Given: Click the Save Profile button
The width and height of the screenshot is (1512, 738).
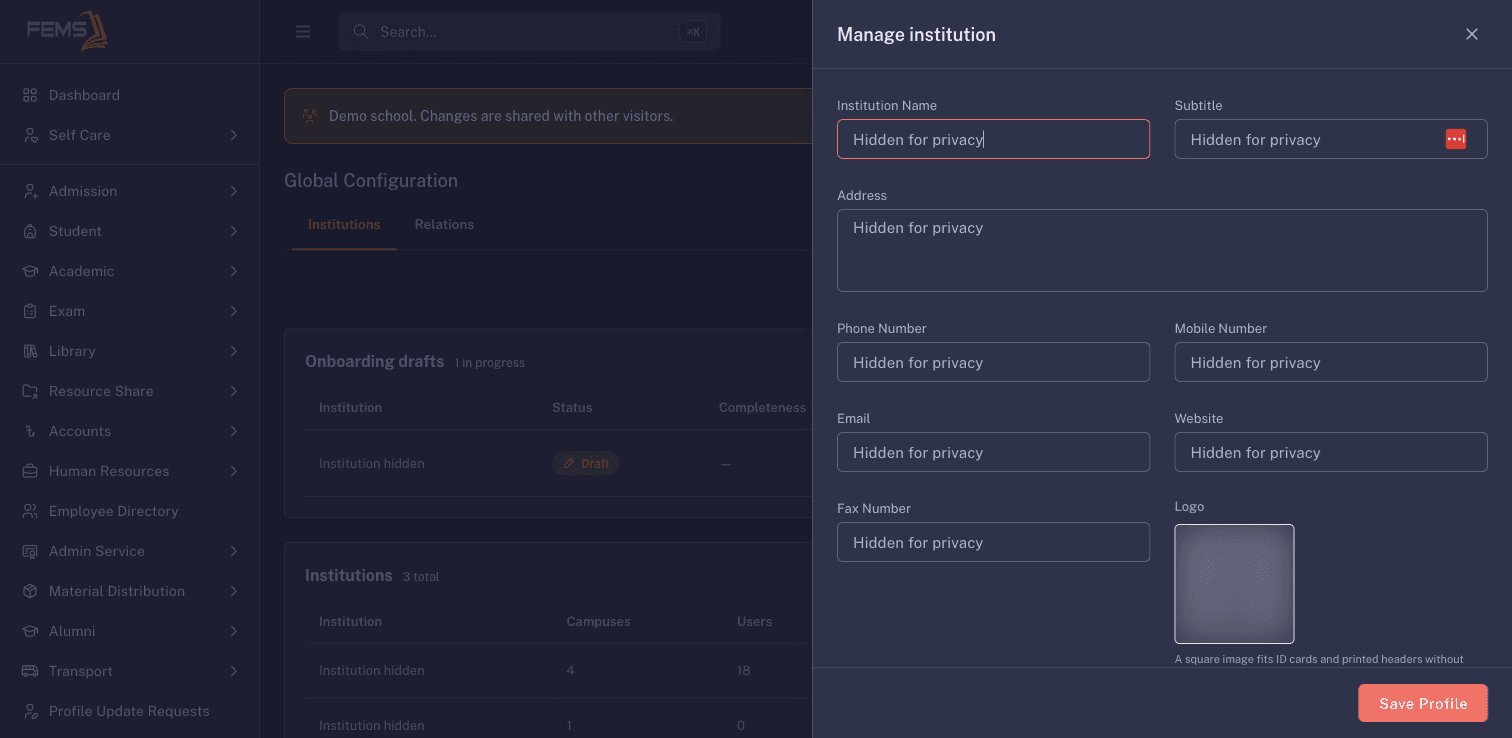Looking at the screenshot, I should tap(1423, 703).
